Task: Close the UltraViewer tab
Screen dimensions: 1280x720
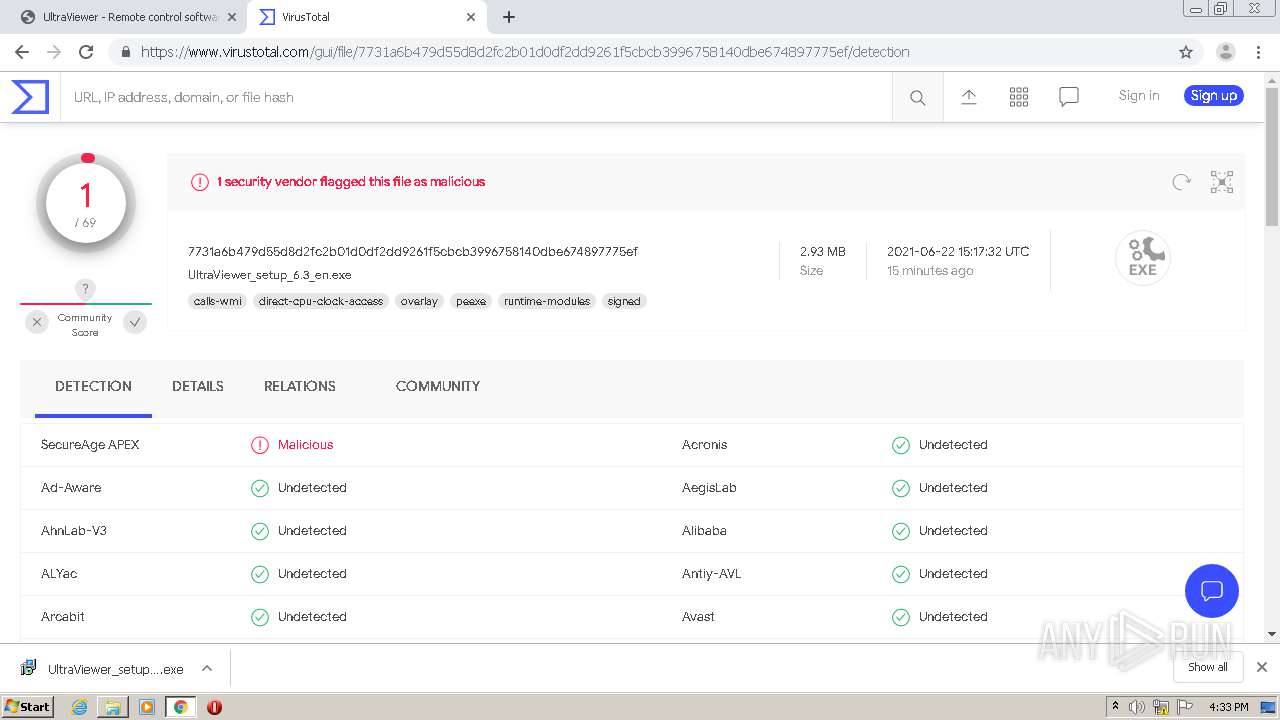Action: (x=231, y=17)
